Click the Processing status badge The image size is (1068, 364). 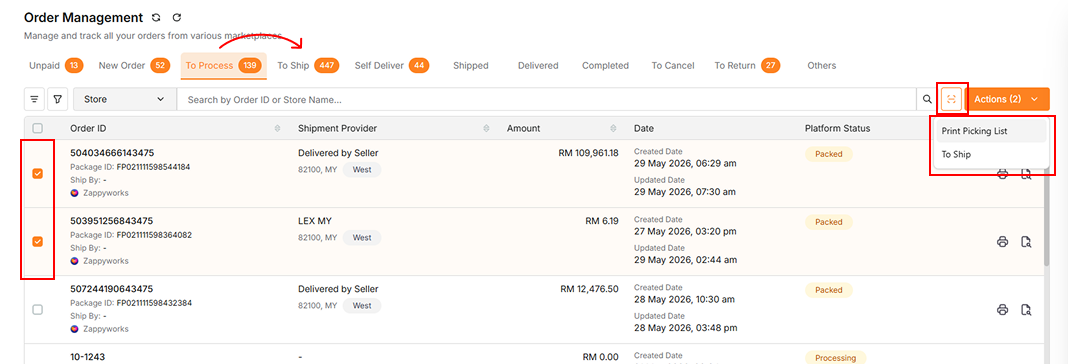[x=835, y=358]
